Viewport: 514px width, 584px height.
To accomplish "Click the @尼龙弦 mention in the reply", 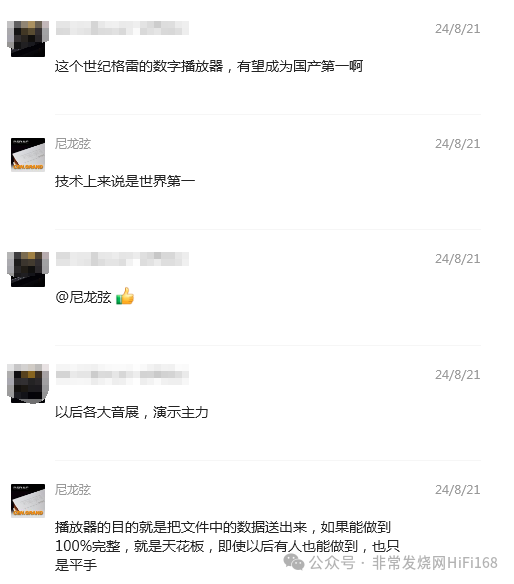I will pyautogui.click(x=83, y=297).
